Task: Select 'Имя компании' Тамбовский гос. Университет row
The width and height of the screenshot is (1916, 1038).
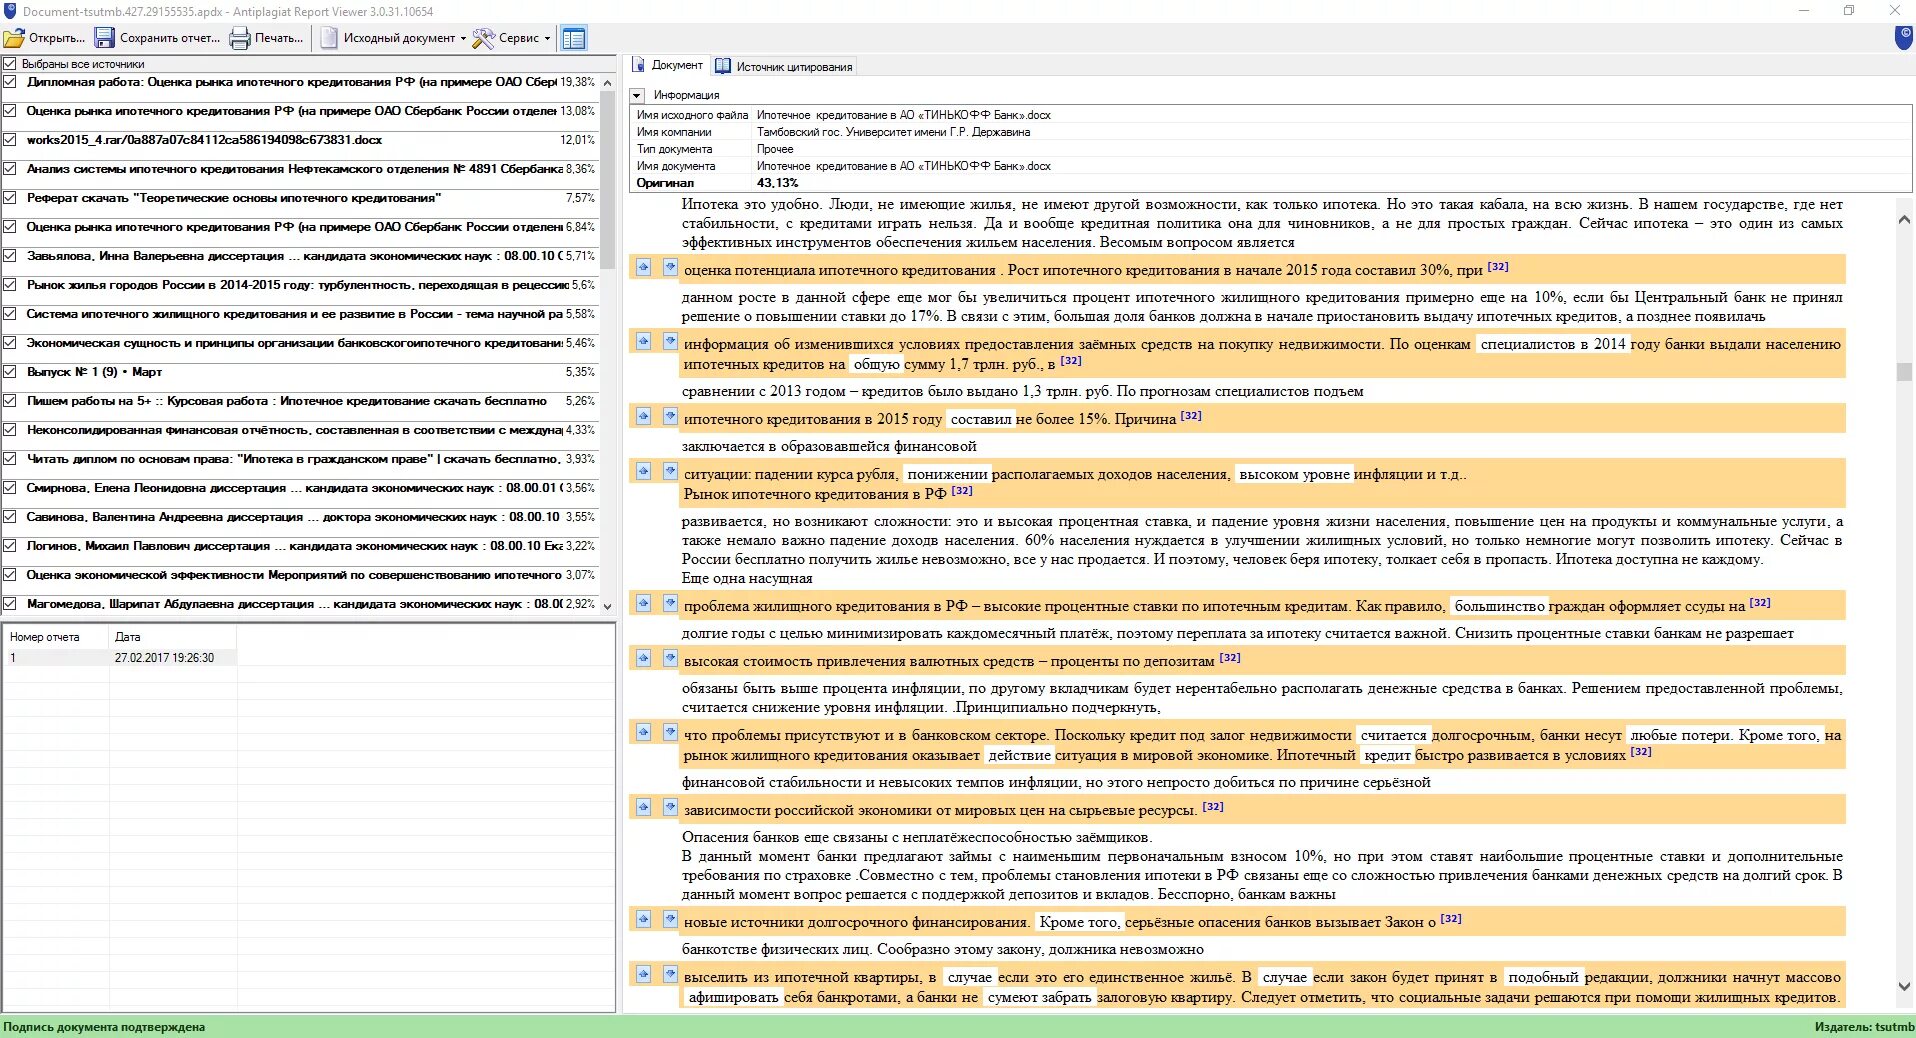Action: pyautogui.click(x=1270, y=132)
